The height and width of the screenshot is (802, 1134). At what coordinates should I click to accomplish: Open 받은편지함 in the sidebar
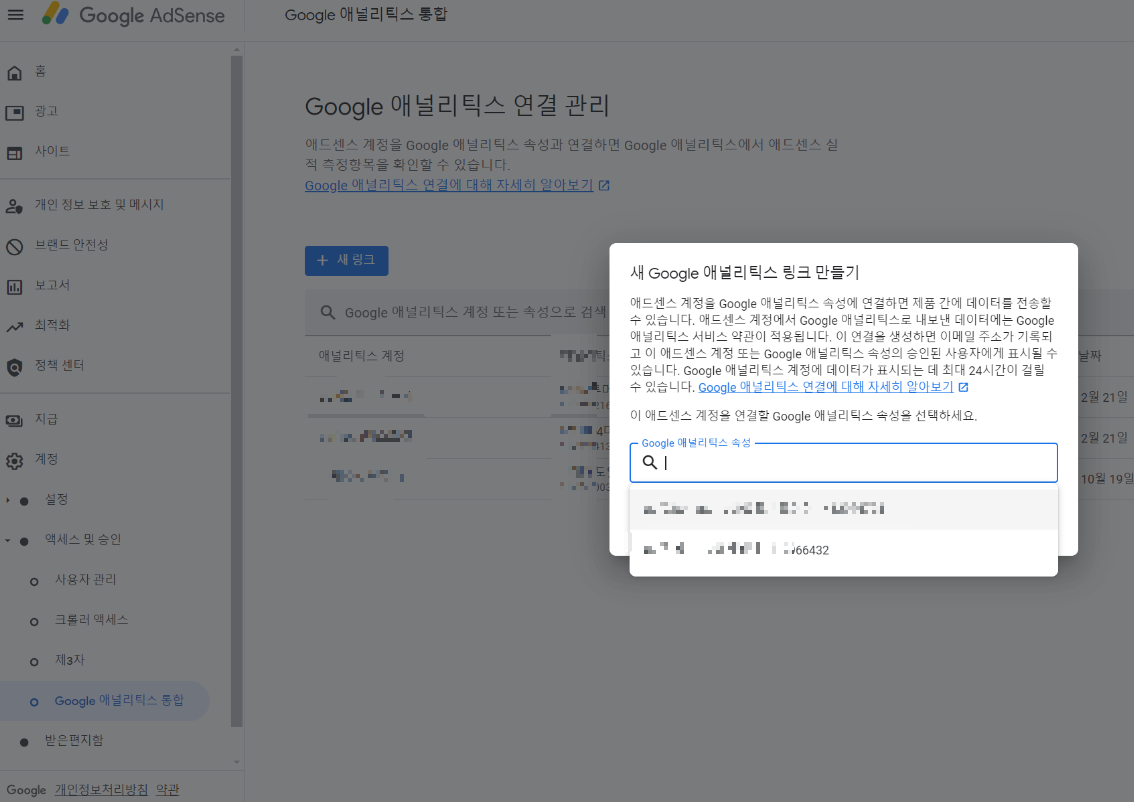coord(74,740)
